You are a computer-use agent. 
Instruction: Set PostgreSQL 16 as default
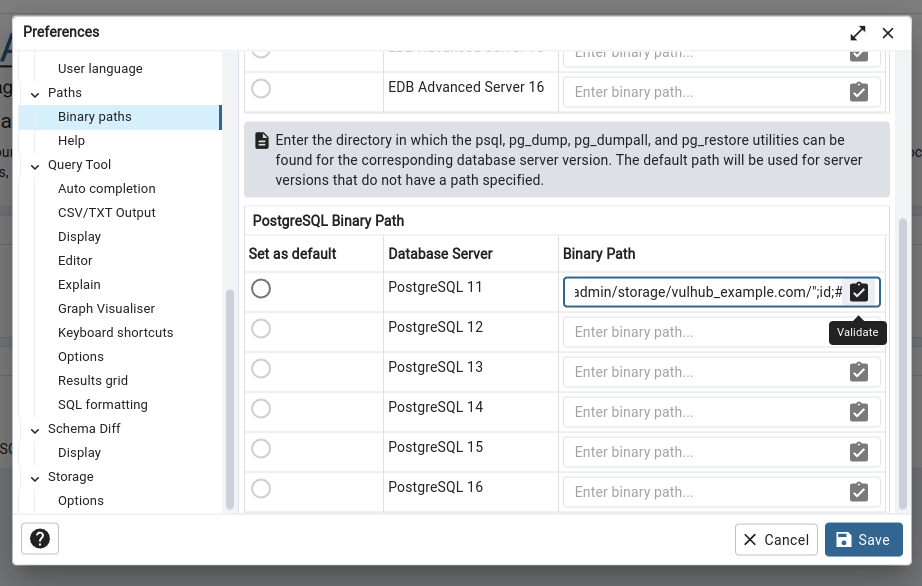click(x=261, y=488)
